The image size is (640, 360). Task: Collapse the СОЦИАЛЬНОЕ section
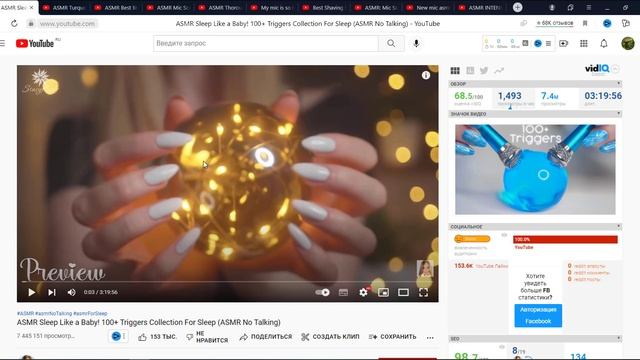pos(619,226)
